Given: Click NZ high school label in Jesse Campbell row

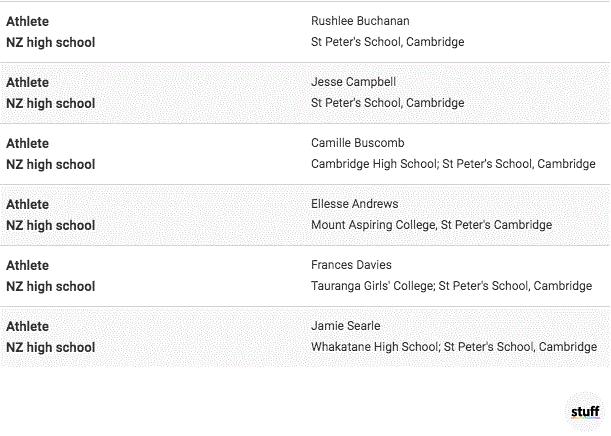Looking at the screenshot, I should pos(50,103).
